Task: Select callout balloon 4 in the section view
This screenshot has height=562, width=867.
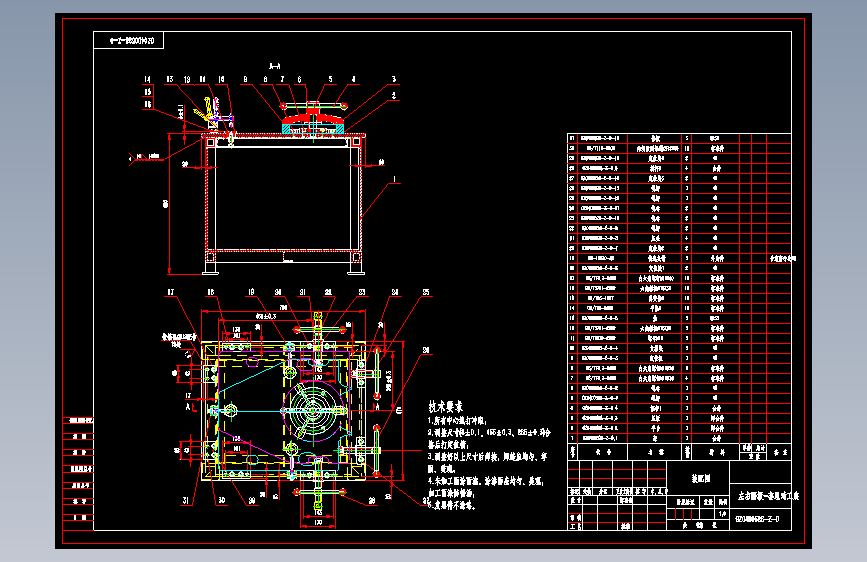Action: [x=353, y=80]
